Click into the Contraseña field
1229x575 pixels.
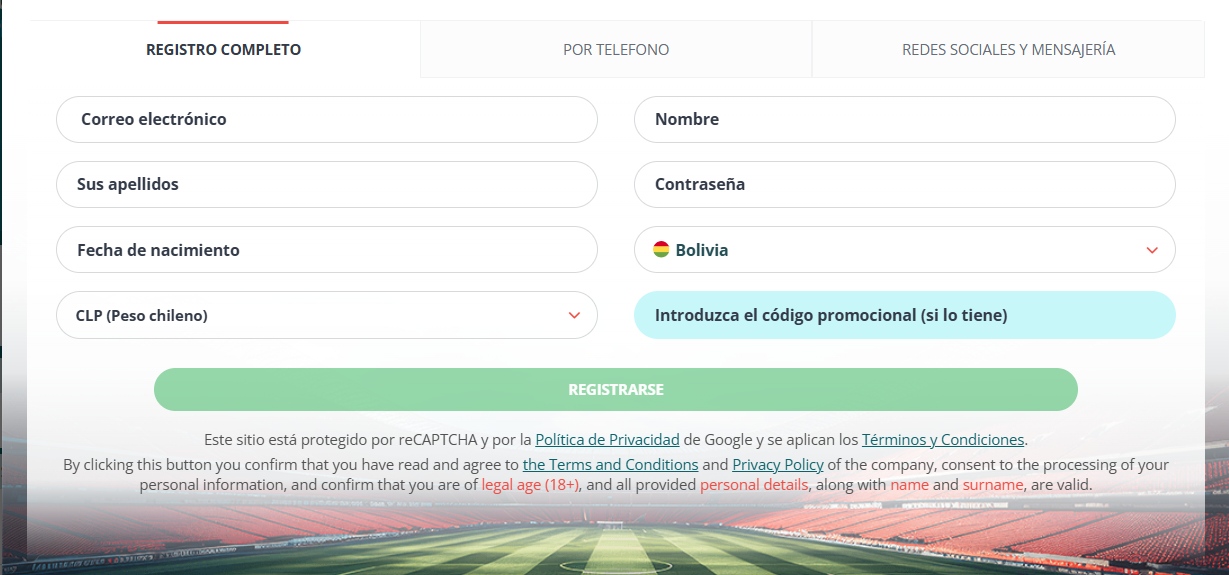904,184
